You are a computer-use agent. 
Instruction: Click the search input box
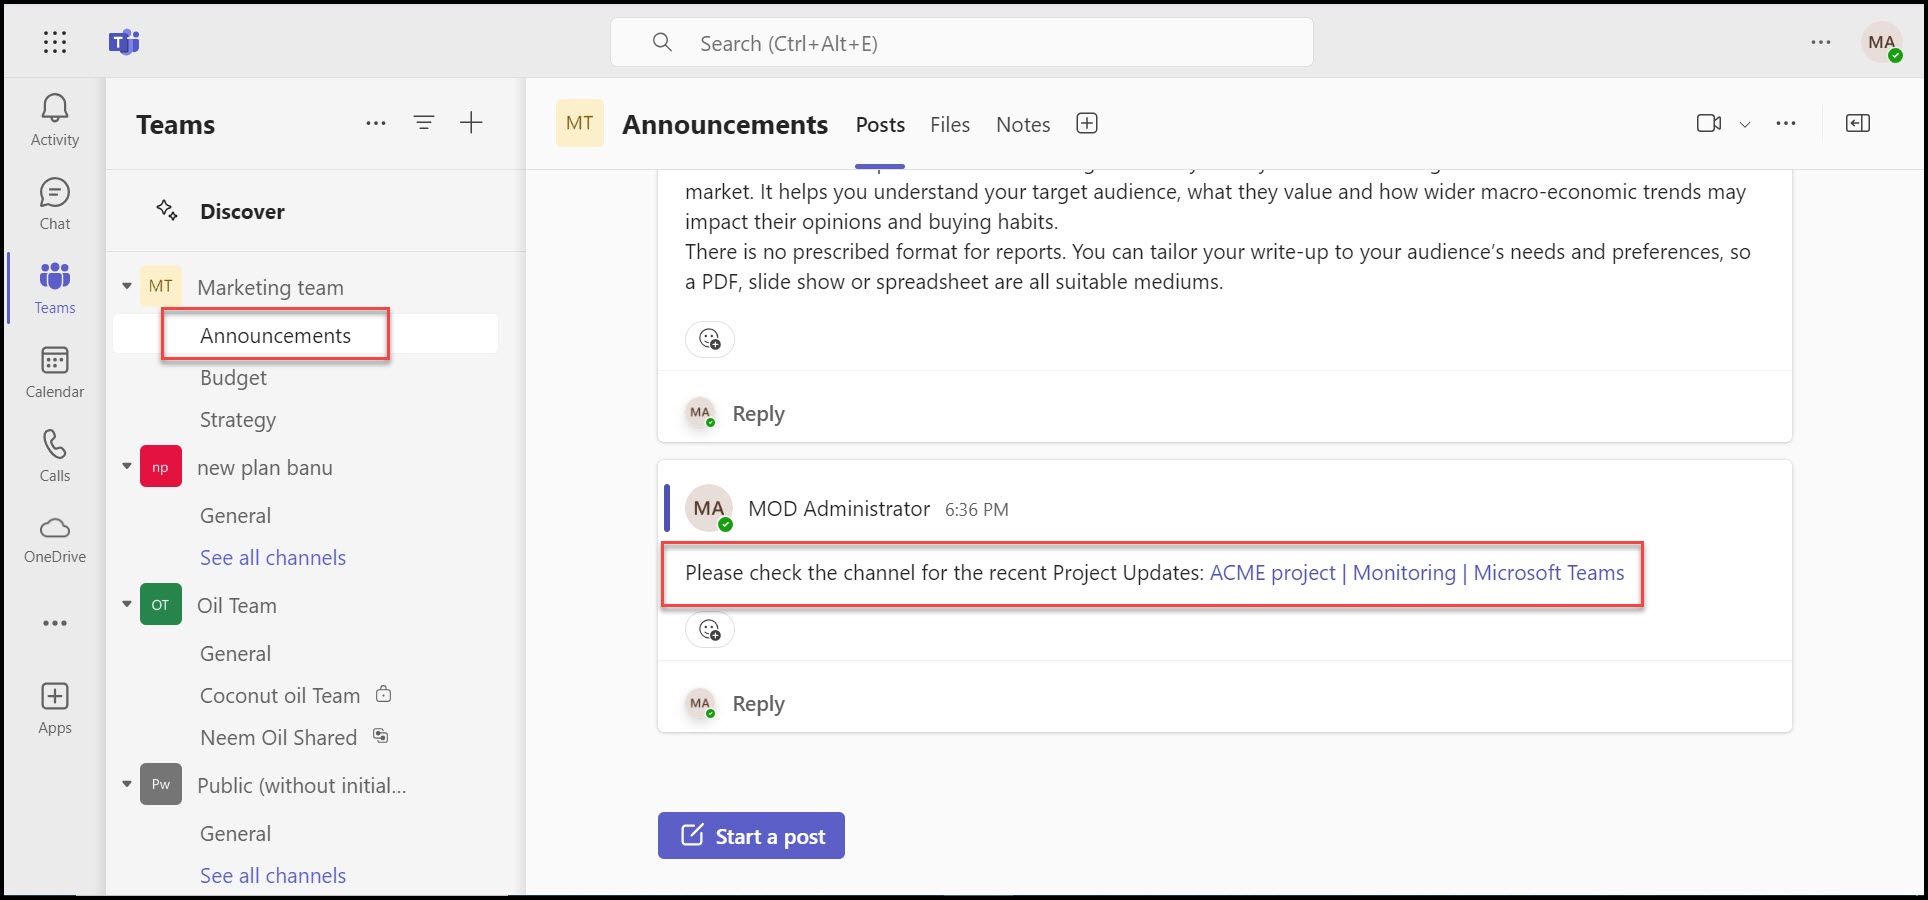961,43
